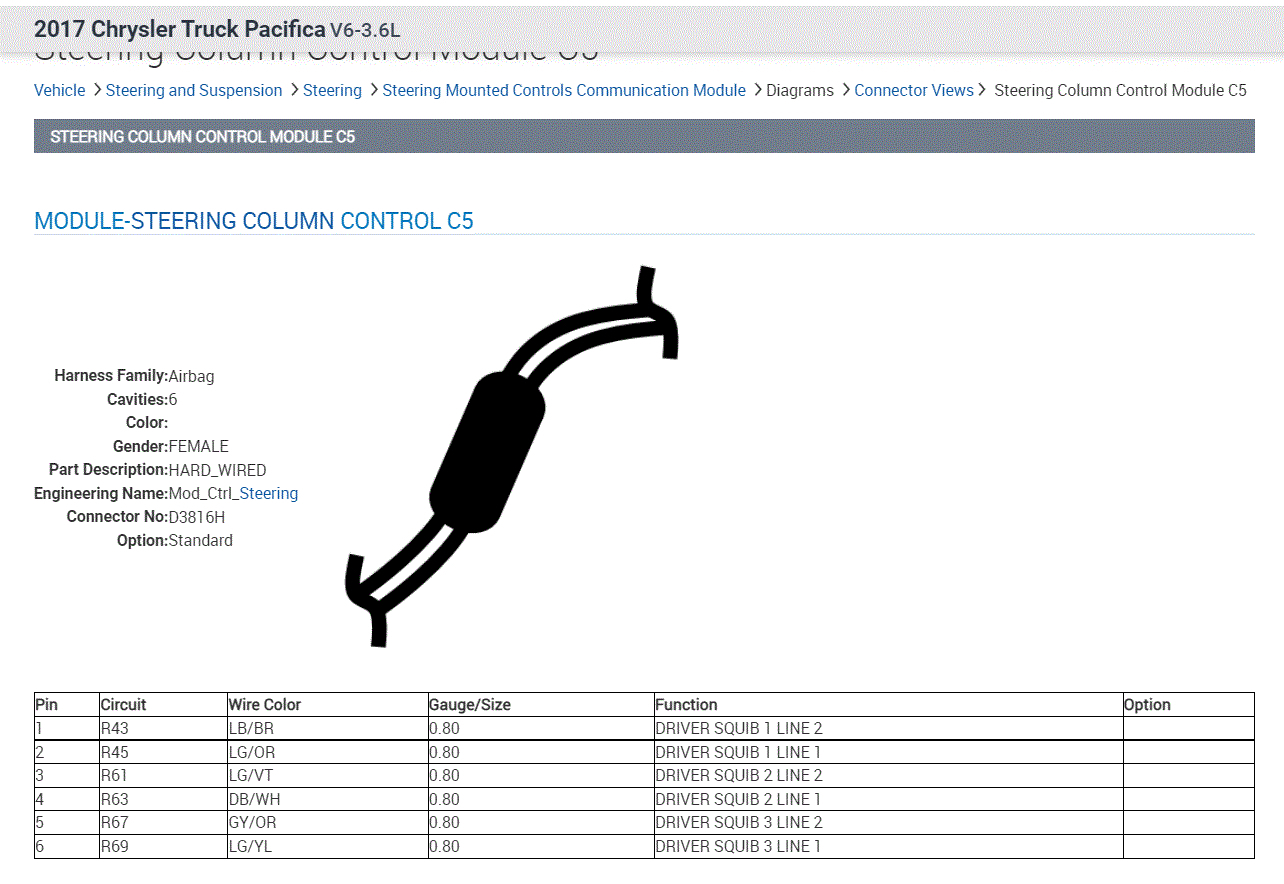Click the Pin column header
Image resolution: width=1284 pixels, height=884 pixels.
point(67,704)
